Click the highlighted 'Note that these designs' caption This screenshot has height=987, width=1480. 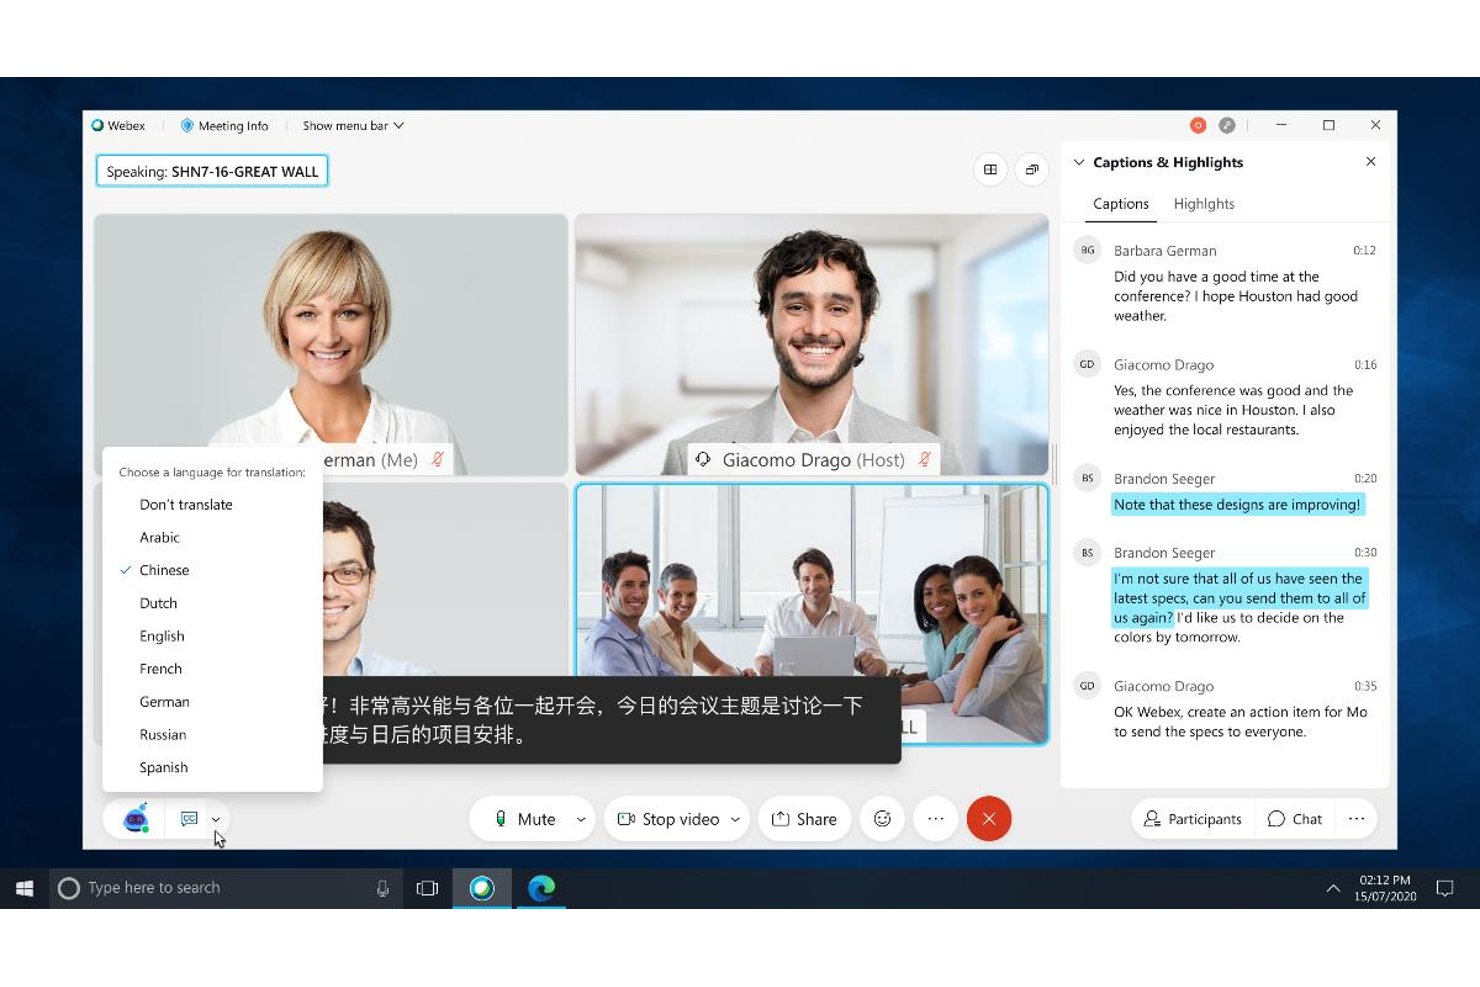pos(1237,505)
